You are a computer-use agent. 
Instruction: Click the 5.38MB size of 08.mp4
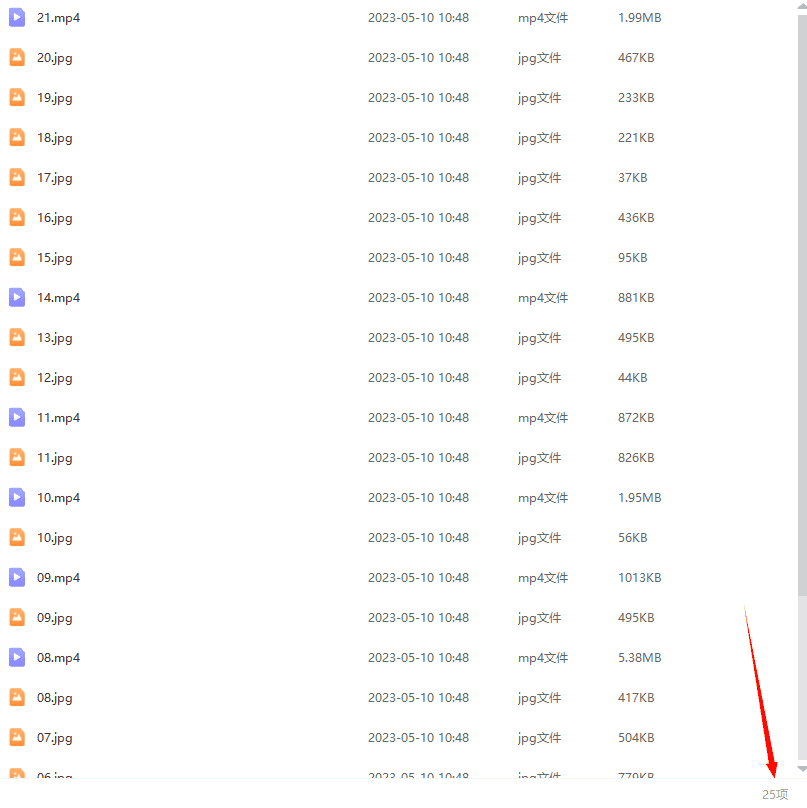639,658
